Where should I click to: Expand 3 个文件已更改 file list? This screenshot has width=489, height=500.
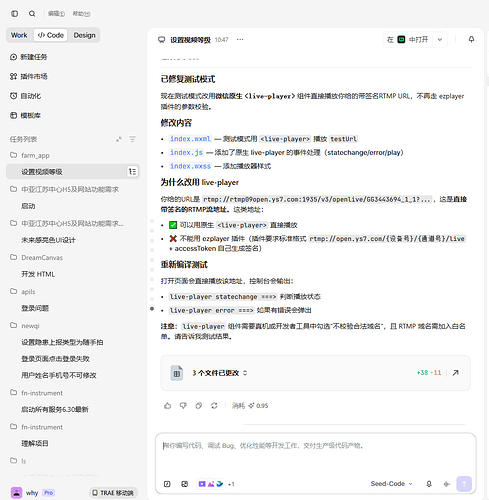pyautogui.click(x=220, y=373)
